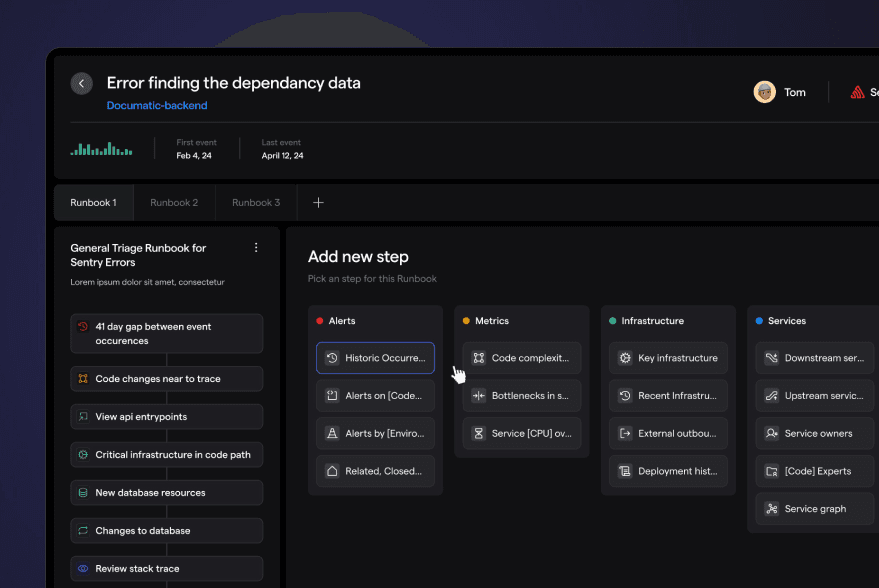The height and width of the screenshot is (588, 879).
Task: Select the New database resources step
Action: coord(166,493)
